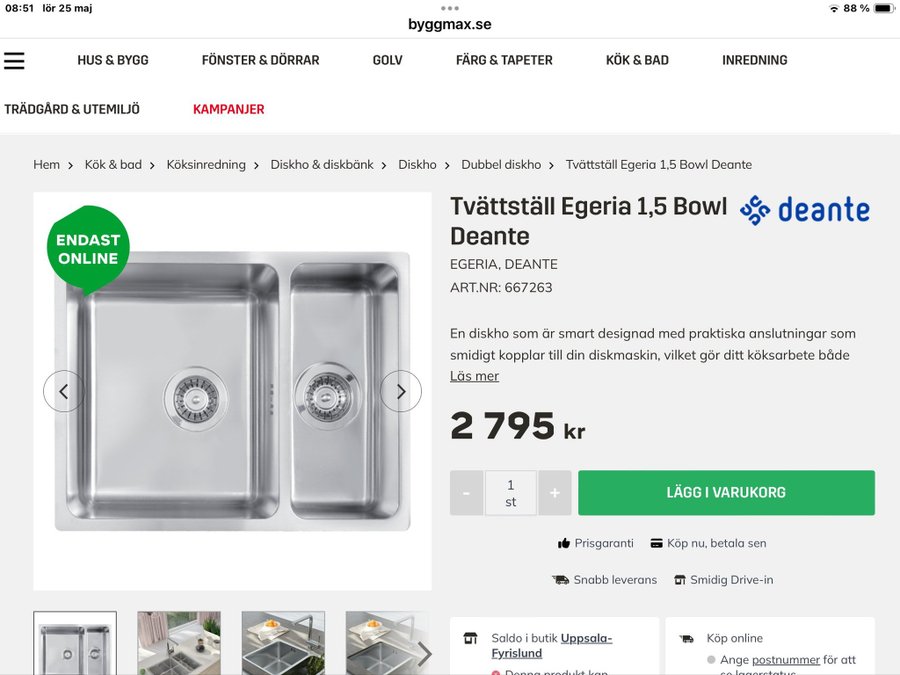The width and height of the screenshot is (900, 675).
Task: Expand the description with Läs mer
Action: [474, 376]
